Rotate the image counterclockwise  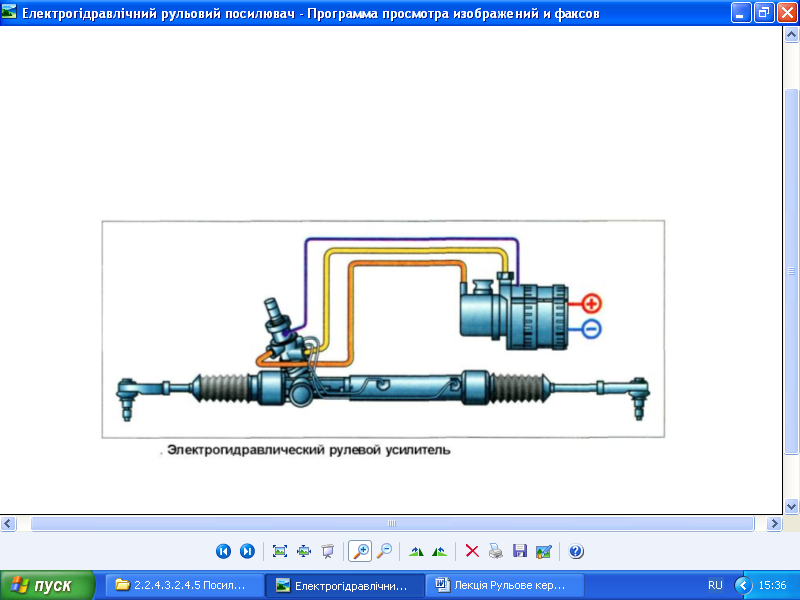point(439,551)
